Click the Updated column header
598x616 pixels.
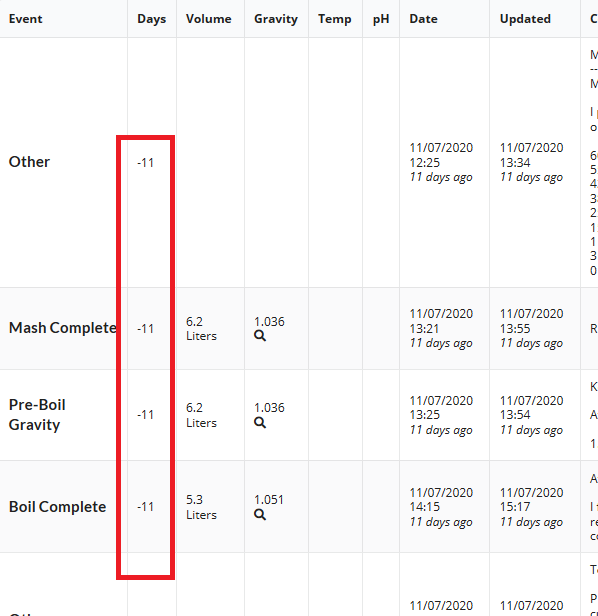click(525, 19)
